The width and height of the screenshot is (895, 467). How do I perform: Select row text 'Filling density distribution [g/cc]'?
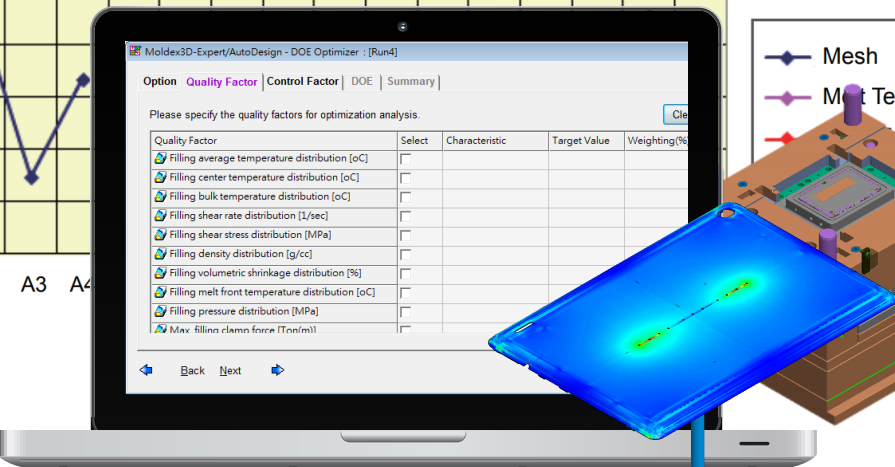[x=240, y=254]
